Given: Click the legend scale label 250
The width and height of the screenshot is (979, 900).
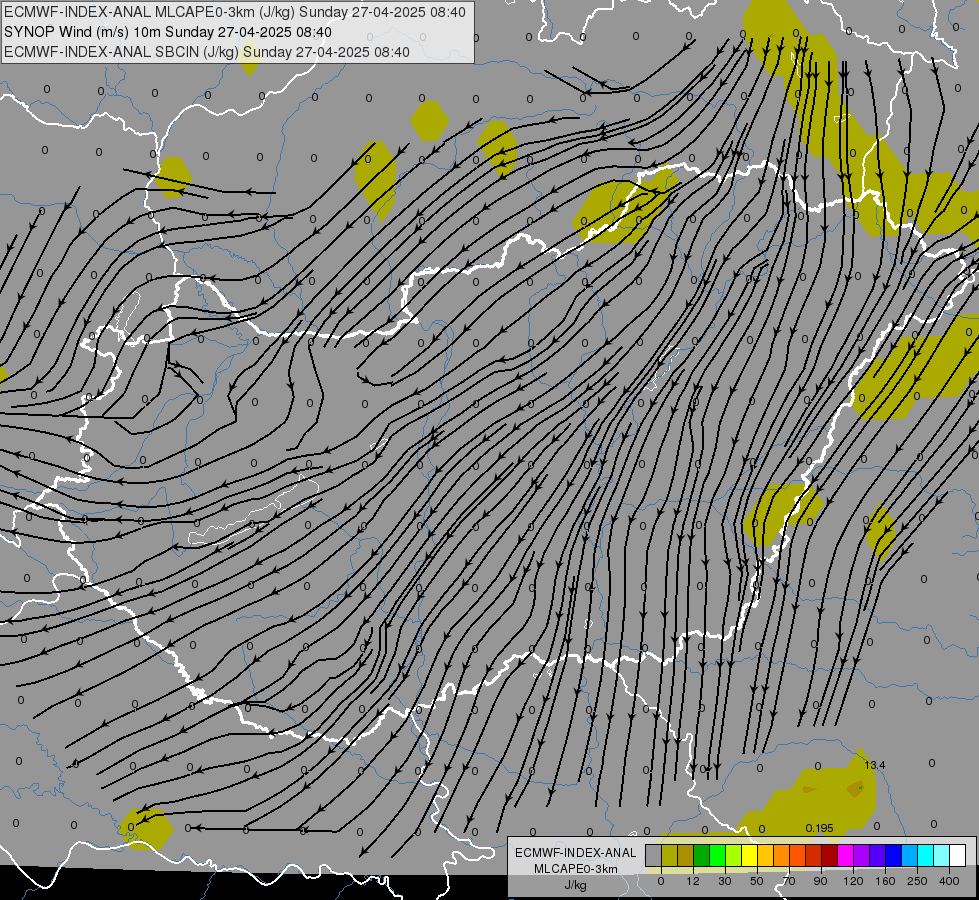Looking at the screenshot, I should pyautogui.click(x=917, y=881).
